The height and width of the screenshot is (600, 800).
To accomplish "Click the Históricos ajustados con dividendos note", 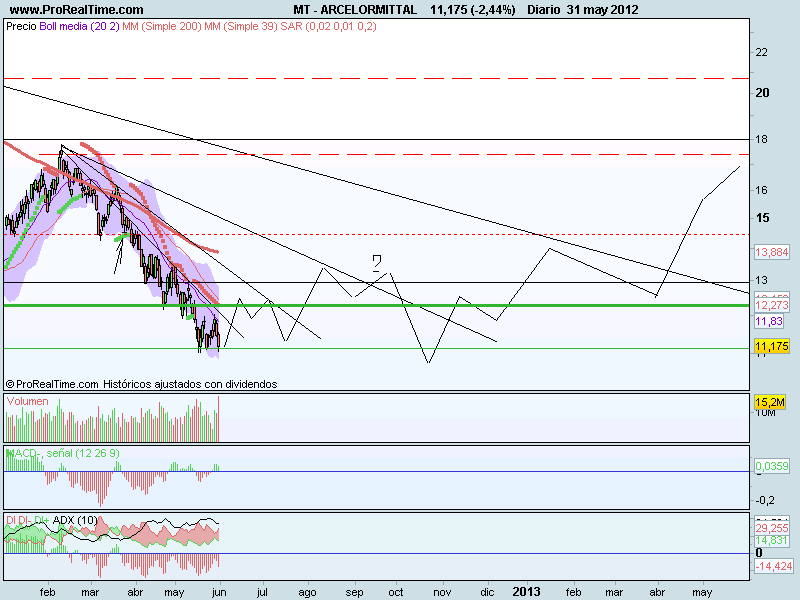I will click(190, 384).
